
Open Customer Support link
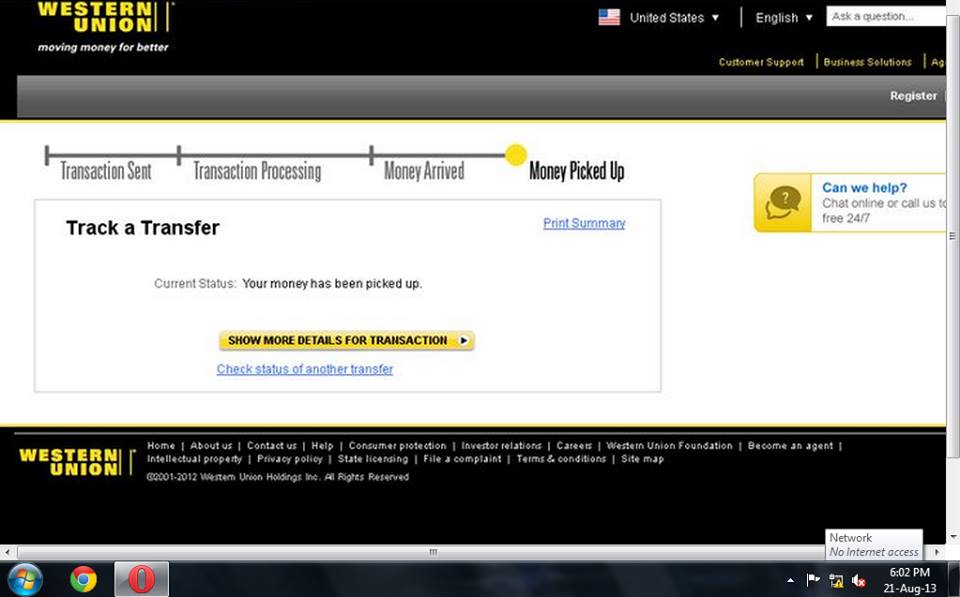pyautogui.click(x=761, y=62)
